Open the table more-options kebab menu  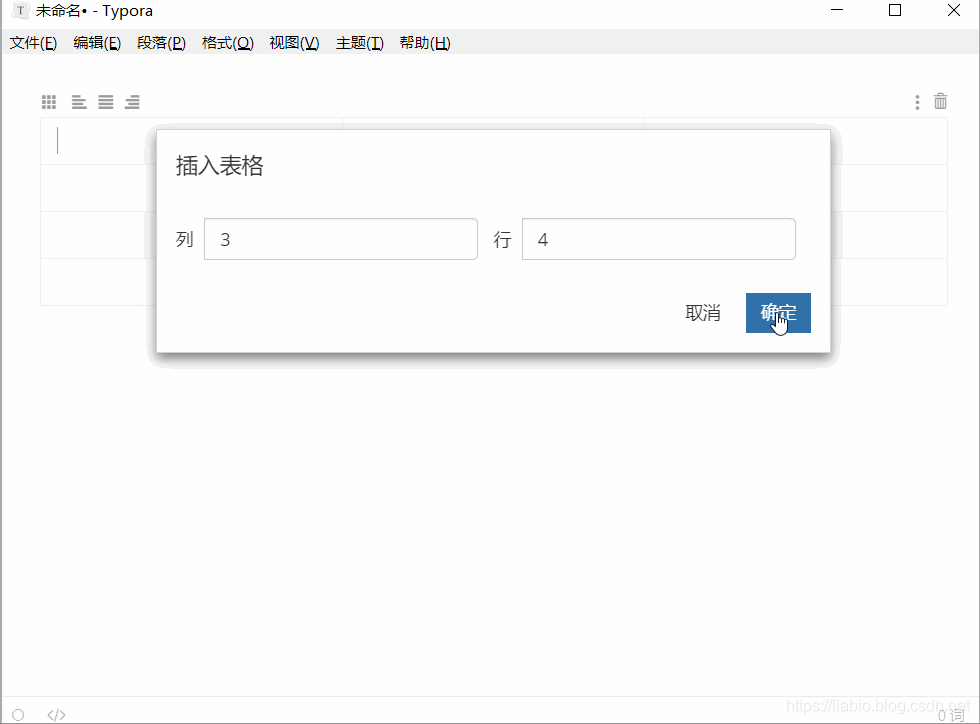(x=915, y=101)
